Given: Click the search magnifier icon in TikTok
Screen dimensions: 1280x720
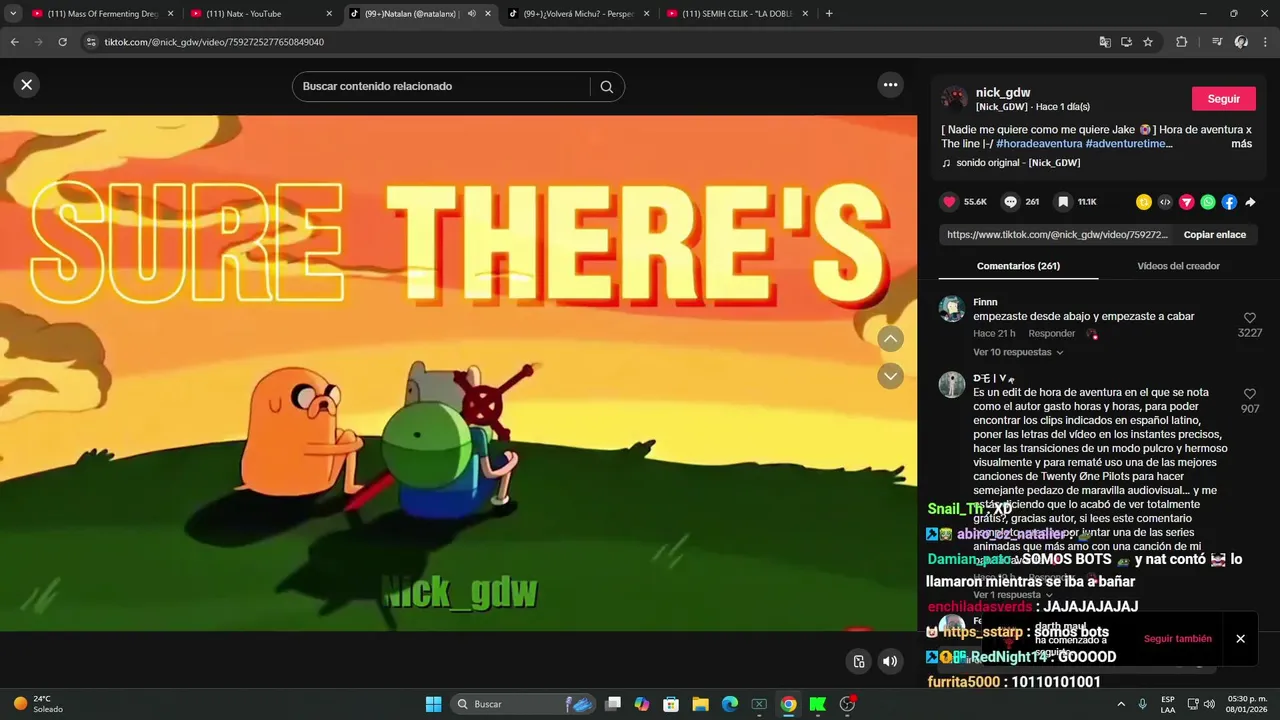Looking at the screenshot, I should tap(606, 86).
